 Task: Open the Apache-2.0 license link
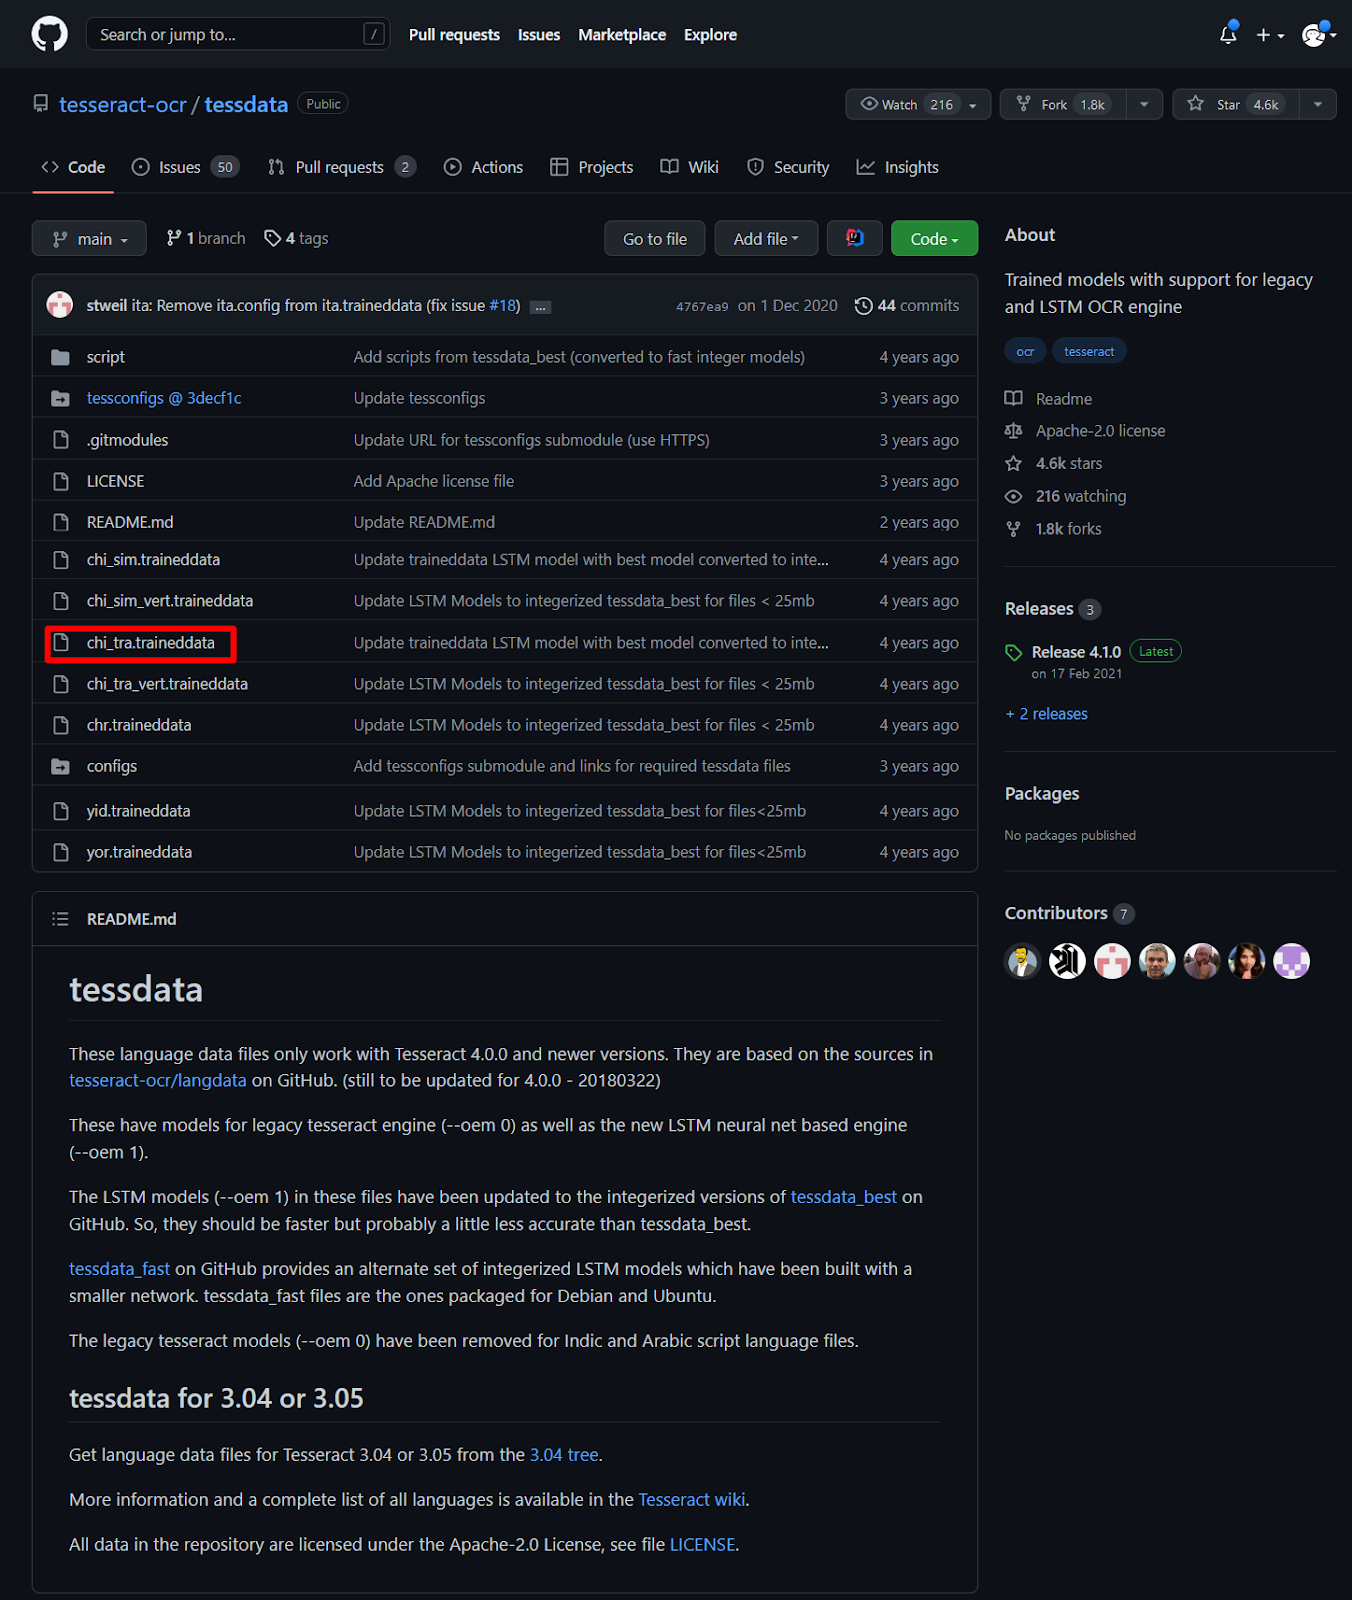click(1086, 431)
